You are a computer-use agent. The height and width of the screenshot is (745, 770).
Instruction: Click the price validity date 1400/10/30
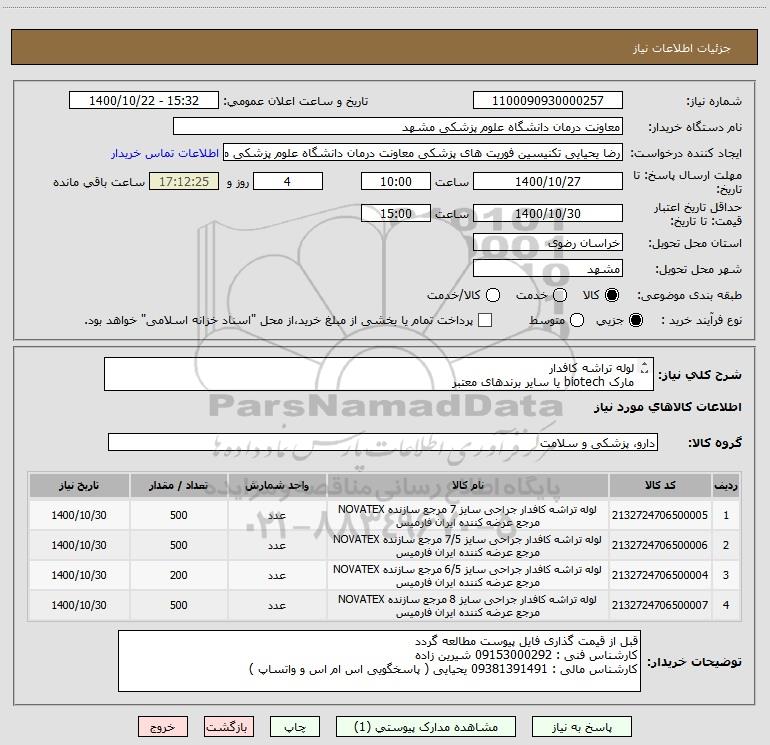tap(548, 213)
